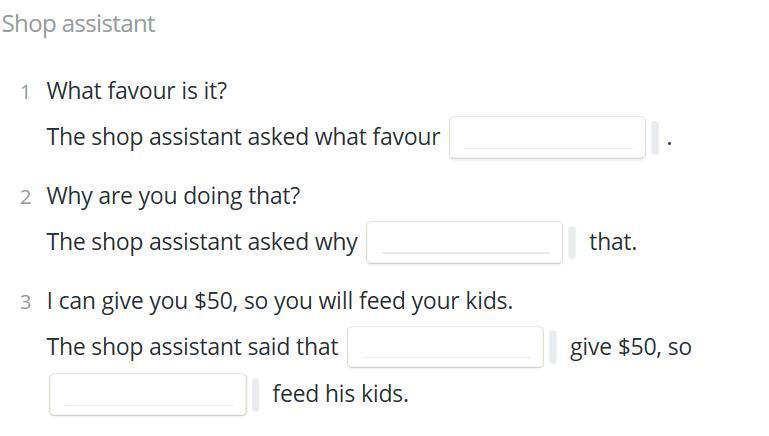Click the text 'The shop assistant asked why'

(x=202, y=242)
